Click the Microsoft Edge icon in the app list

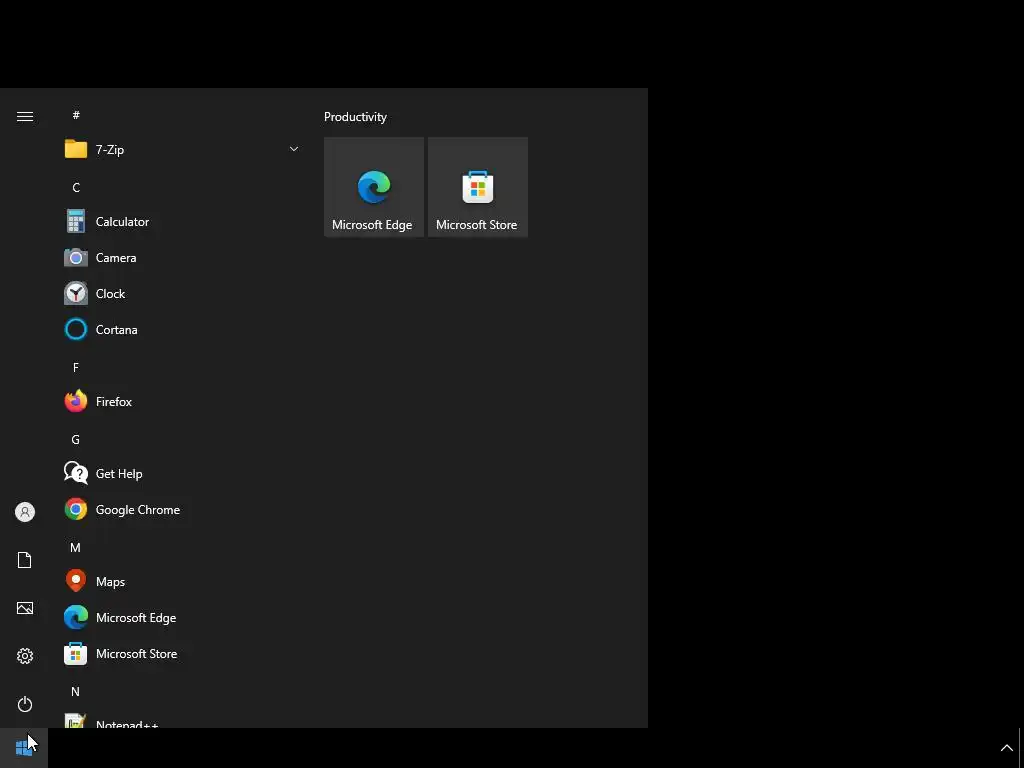coord(76,617)
